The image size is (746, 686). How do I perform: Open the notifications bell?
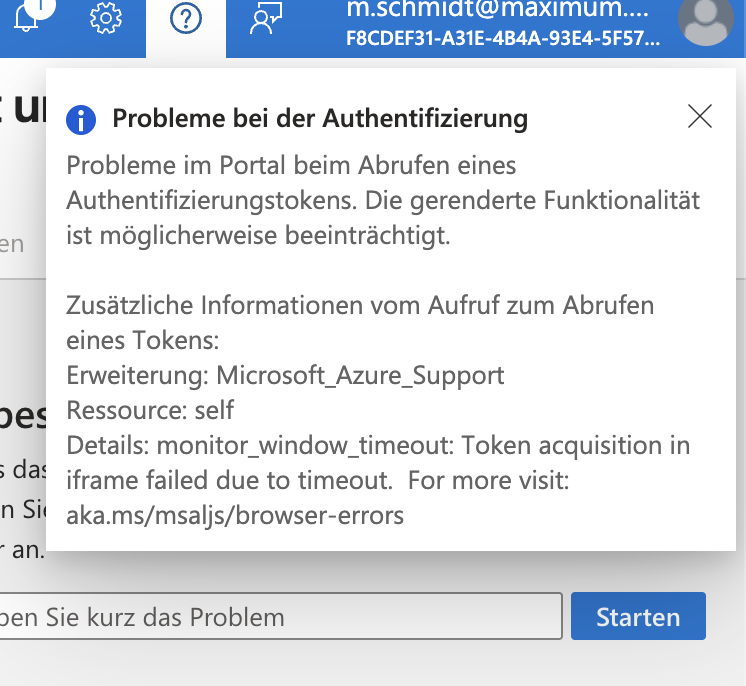(25, 19)
